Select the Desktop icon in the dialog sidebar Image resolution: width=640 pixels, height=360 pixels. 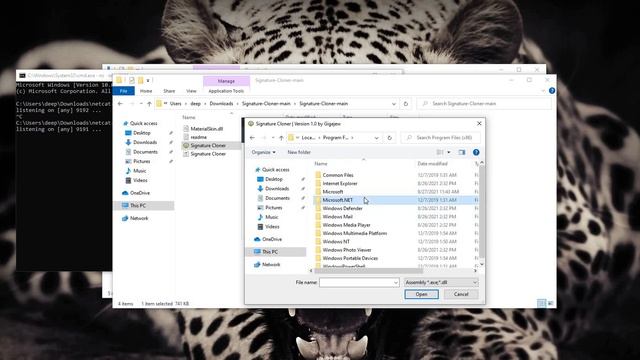tap(260, 179)
